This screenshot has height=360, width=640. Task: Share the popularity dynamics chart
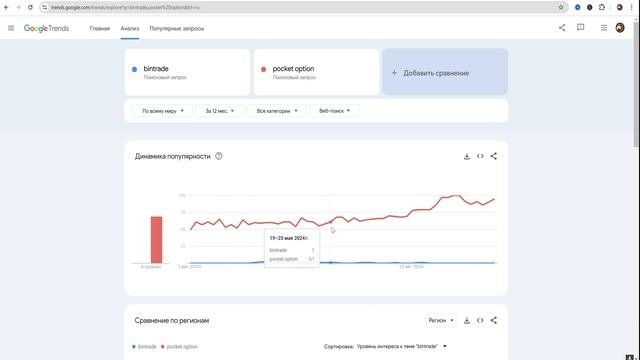coord(493,156)
